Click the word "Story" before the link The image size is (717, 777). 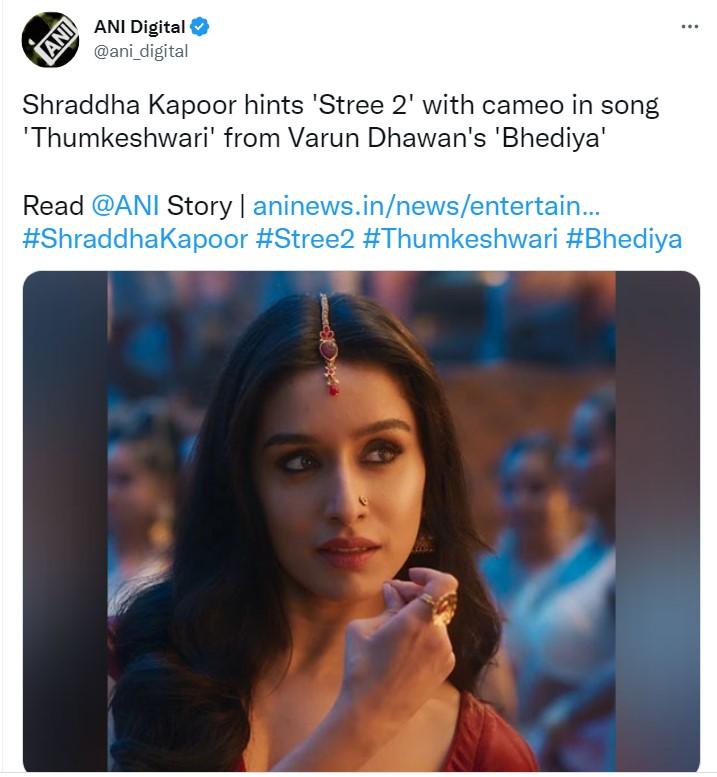pos(199,206)
